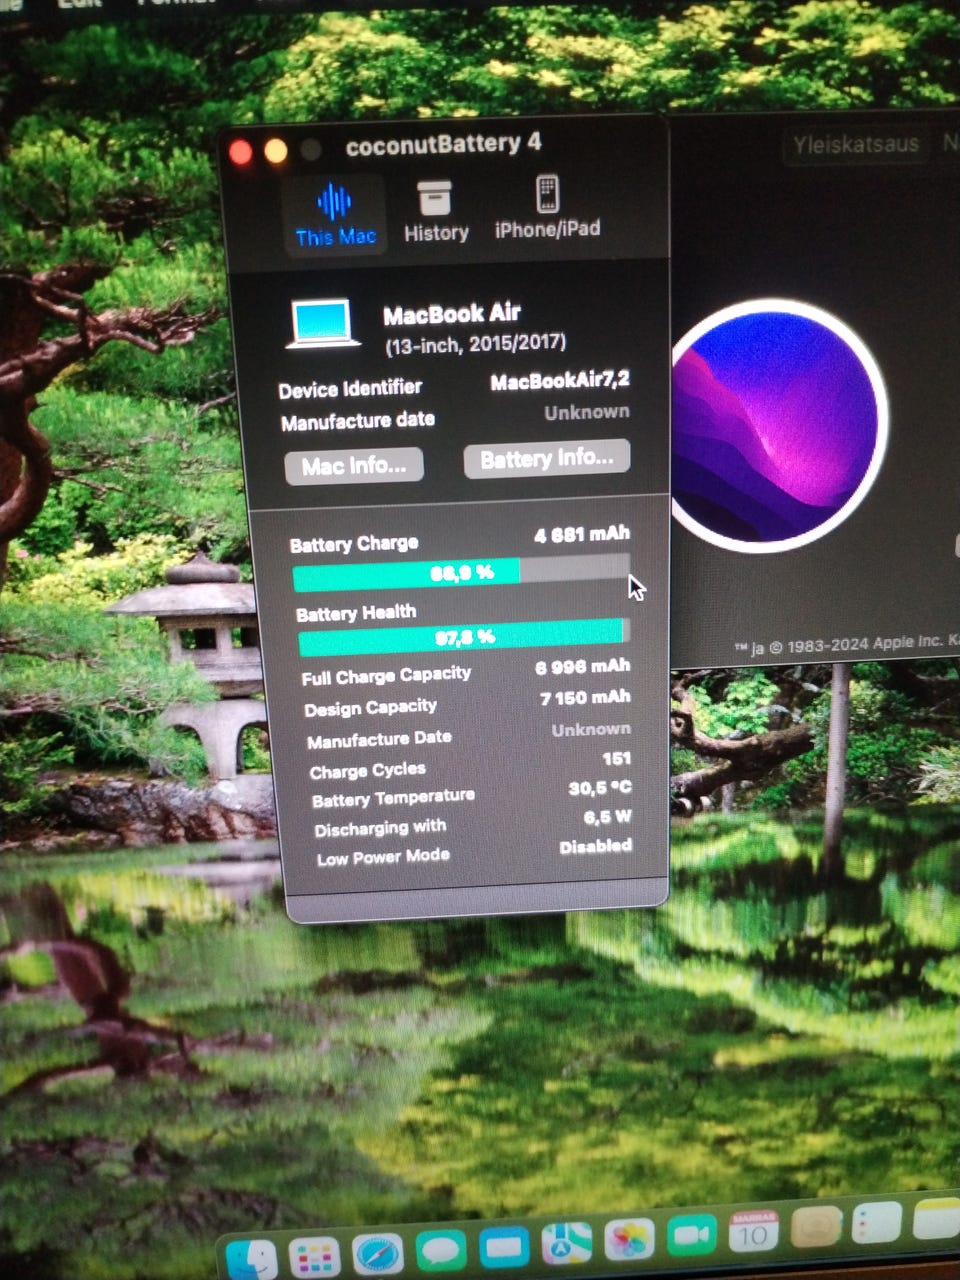Click the 7 150 mAh design capacity value

pyautogui.click(x=586, y=698)
